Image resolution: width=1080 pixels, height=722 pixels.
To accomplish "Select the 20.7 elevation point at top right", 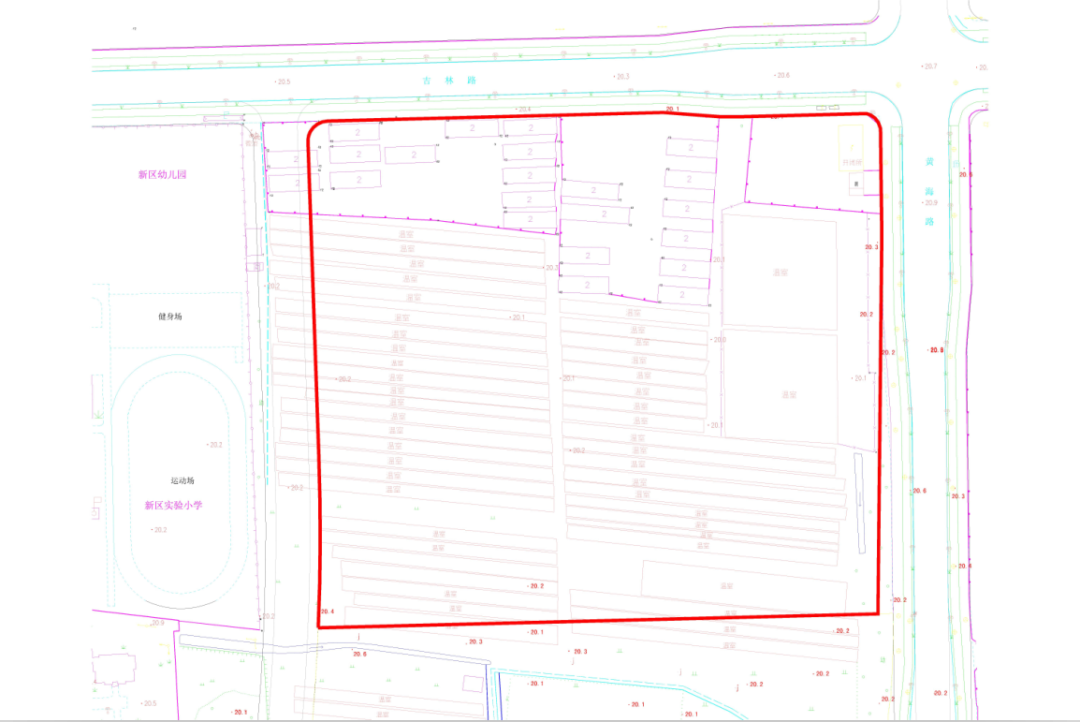I will (929, 66).
